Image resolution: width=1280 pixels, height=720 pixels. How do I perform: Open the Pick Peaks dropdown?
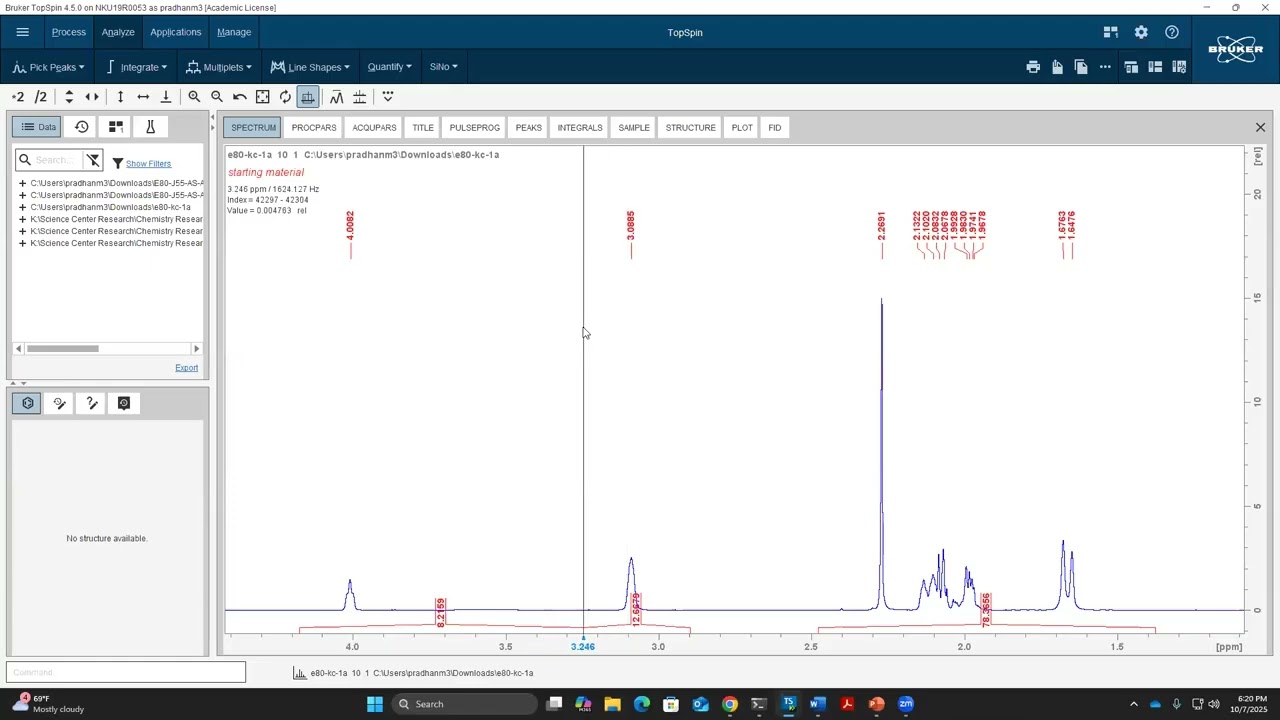(49, 67)
